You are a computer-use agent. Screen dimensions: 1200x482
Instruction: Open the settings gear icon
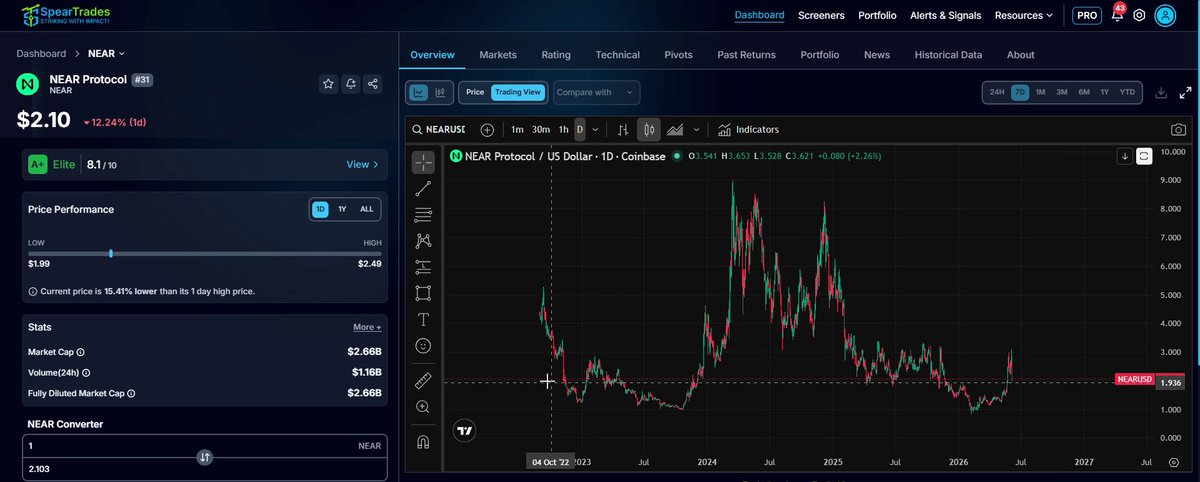[x=1139, y=15]
